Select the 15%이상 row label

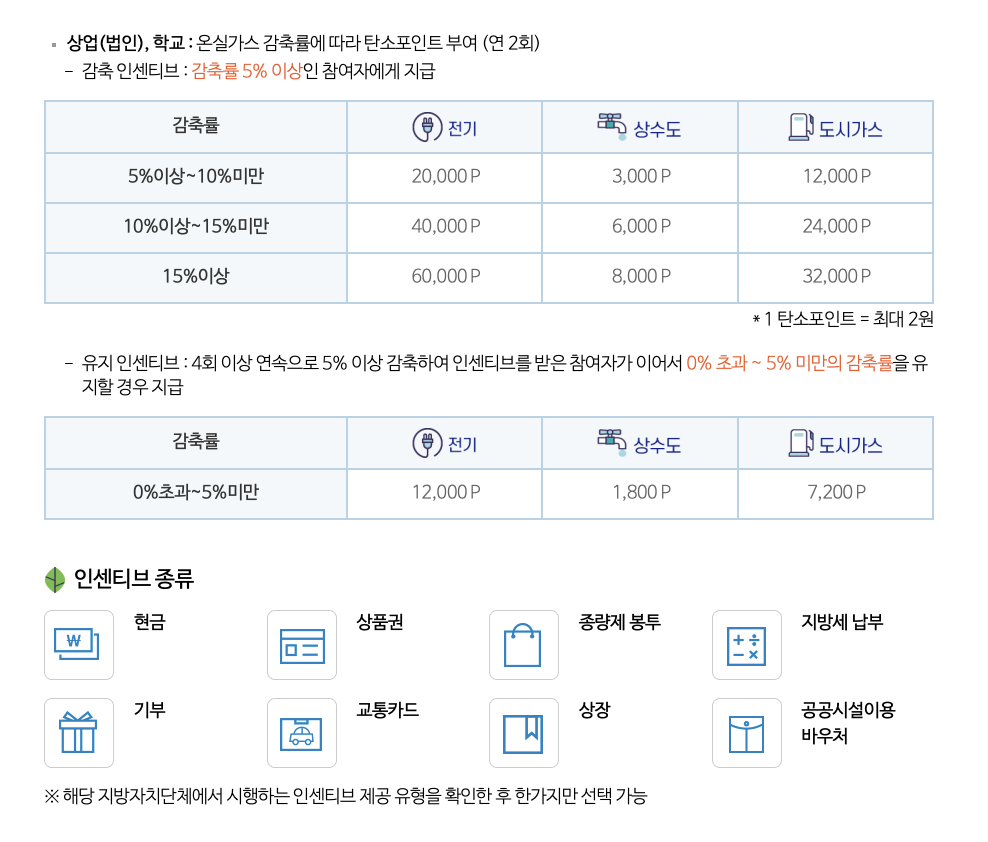(x=195, y=277)
